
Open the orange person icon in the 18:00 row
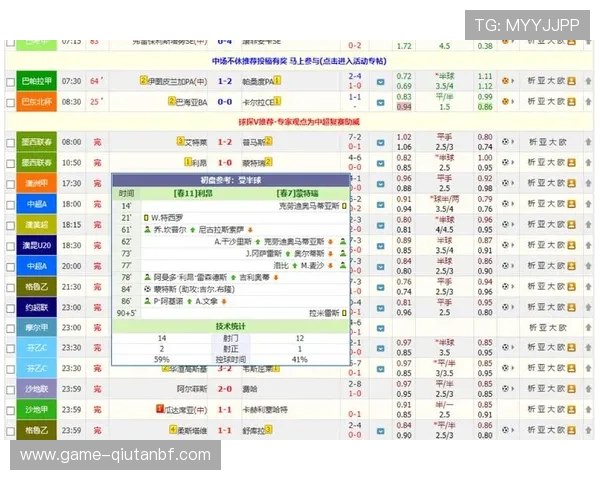571,204
